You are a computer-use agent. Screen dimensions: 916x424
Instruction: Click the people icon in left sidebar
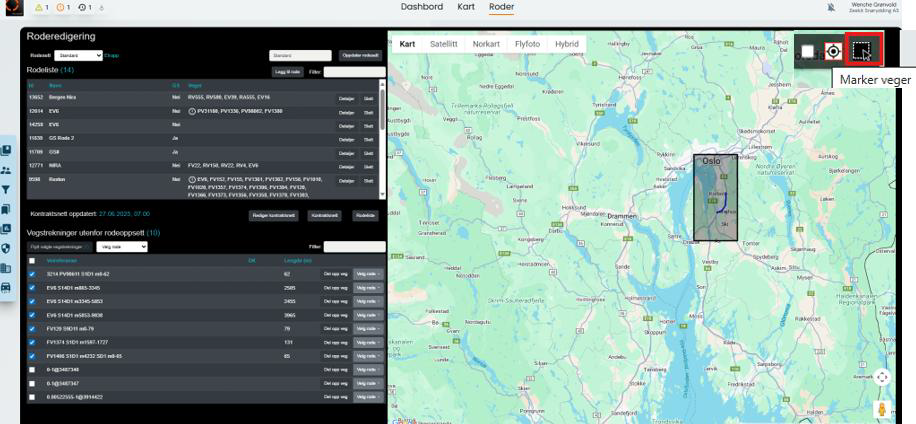coord(6,170)
